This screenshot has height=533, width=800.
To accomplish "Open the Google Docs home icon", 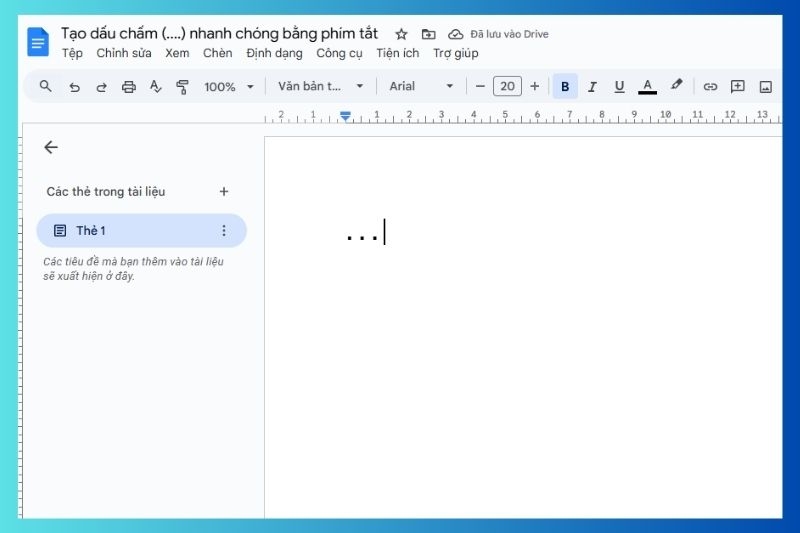I will tap(38, 42).
